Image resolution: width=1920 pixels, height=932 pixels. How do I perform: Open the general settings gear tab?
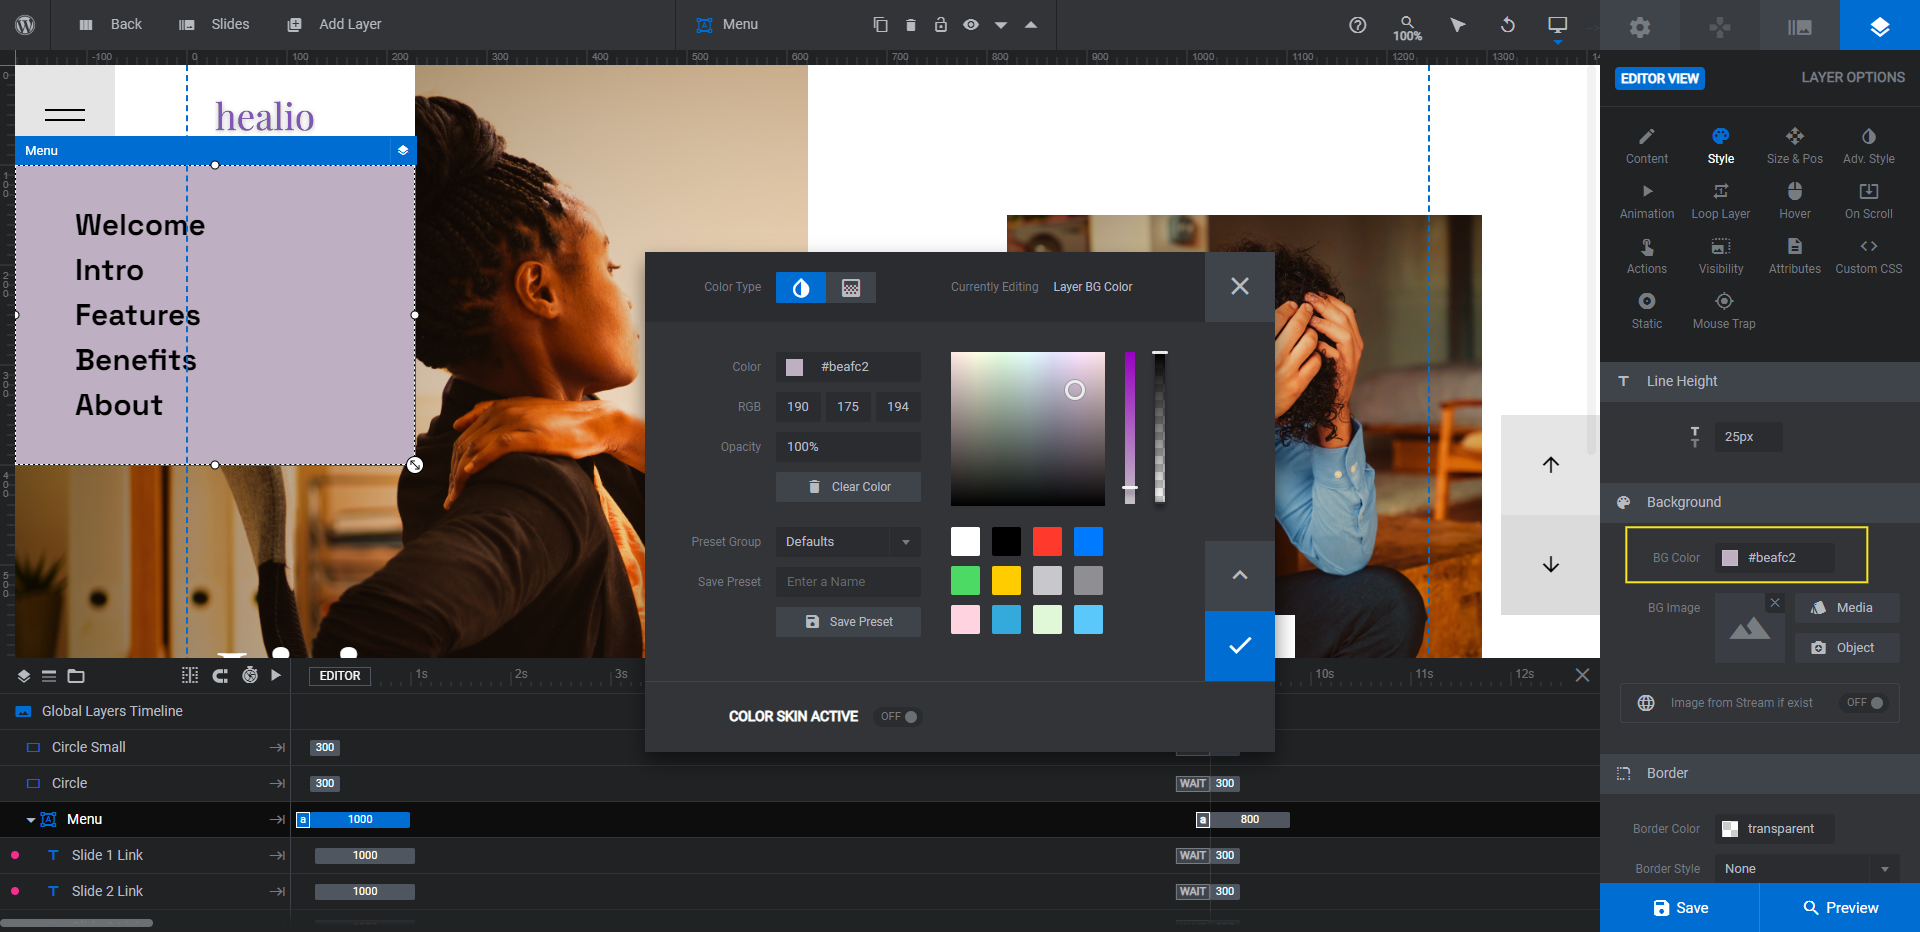click(x=1640, y=26)
